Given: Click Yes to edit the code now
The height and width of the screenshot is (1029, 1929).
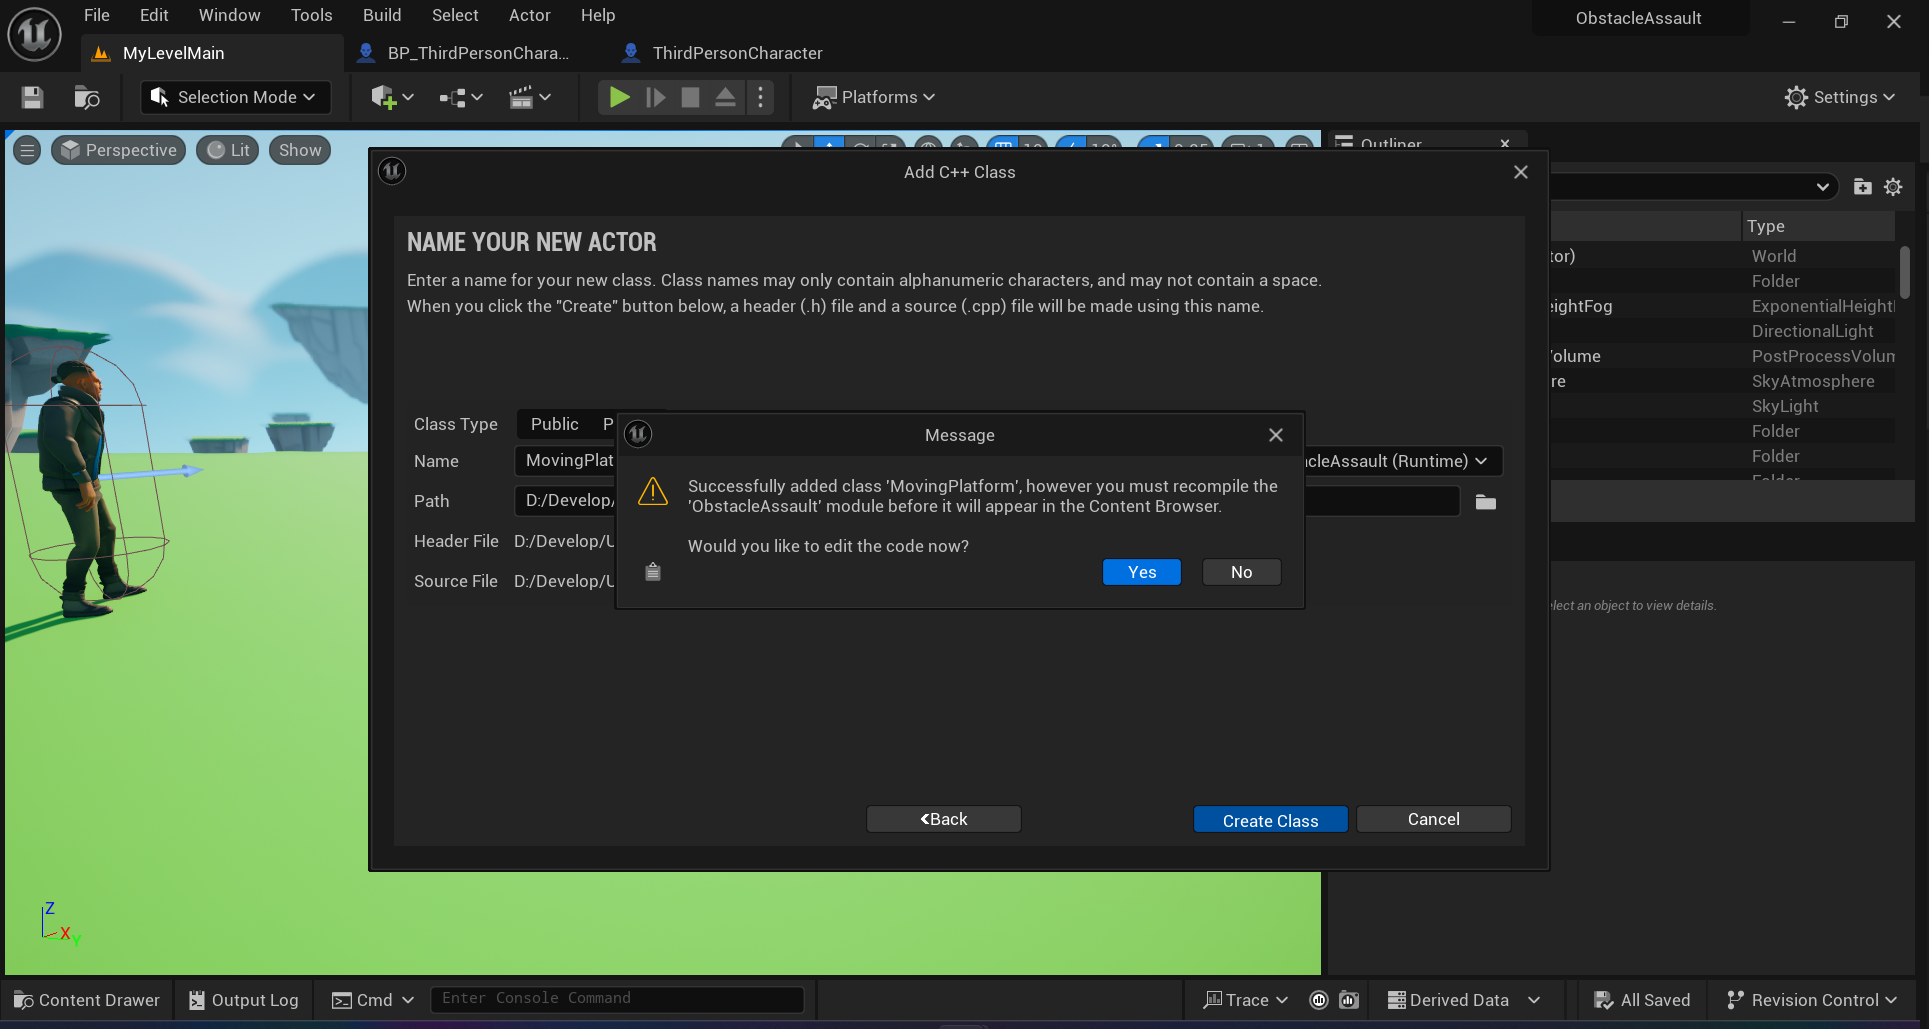Looking at the screenshot, I should 1142,572.
